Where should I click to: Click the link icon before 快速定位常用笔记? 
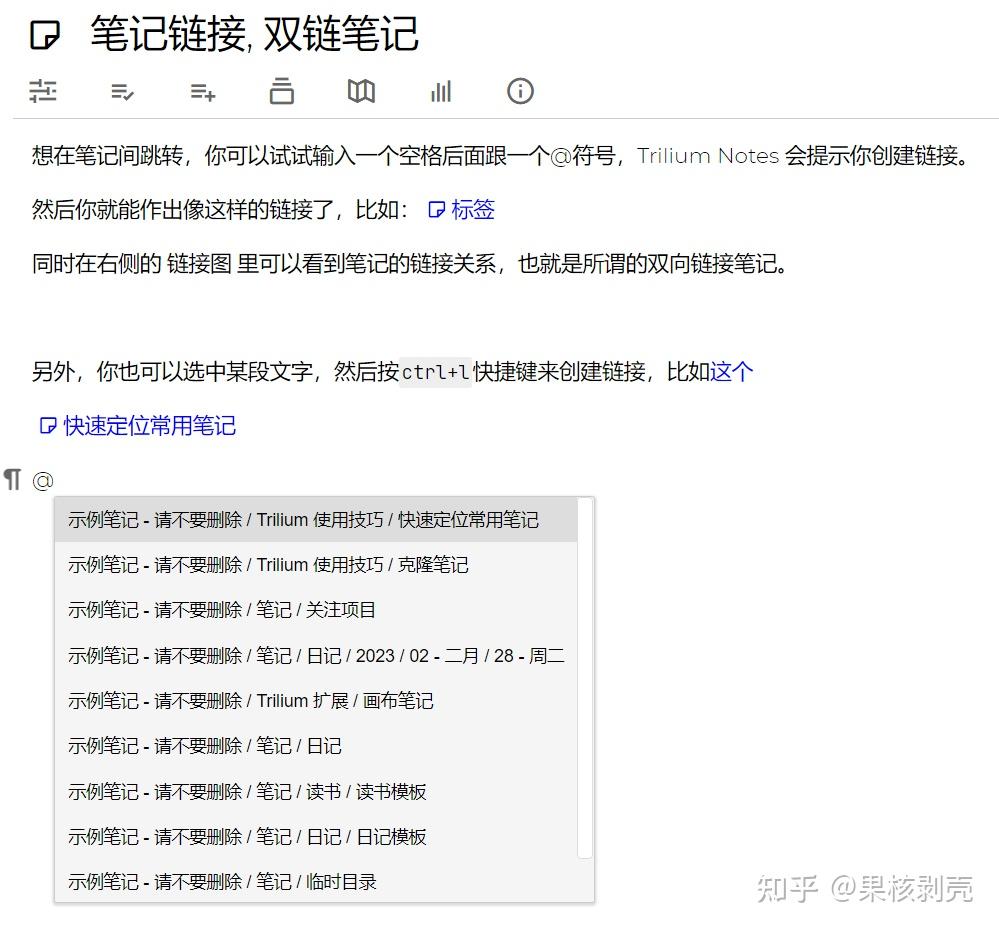47,425
